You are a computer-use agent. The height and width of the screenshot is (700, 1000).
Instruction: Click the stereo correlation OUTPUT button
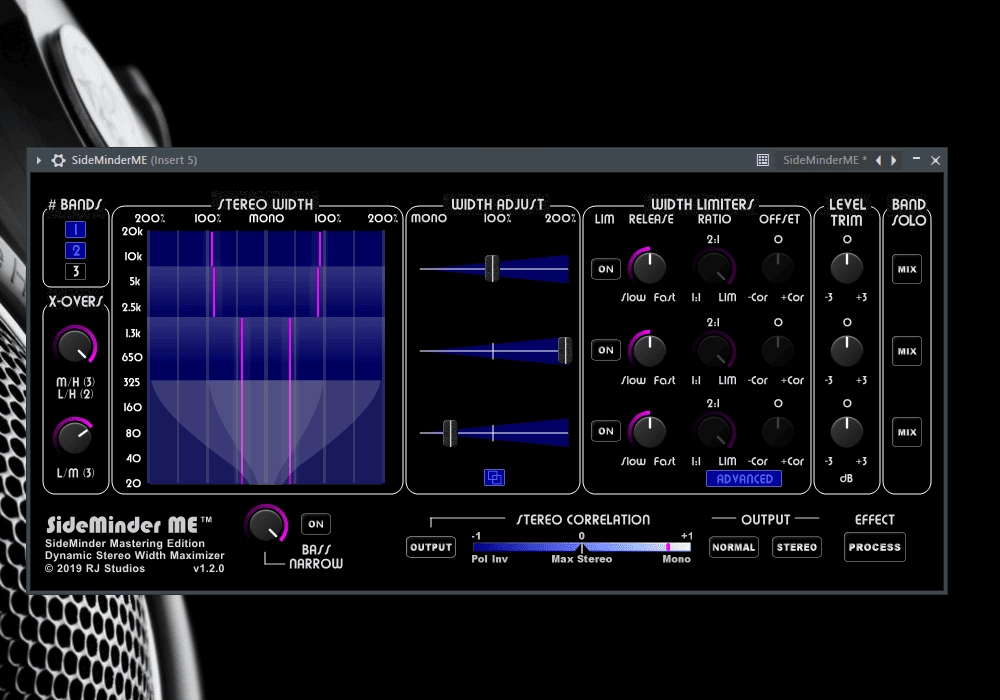(x=431, y=547)
